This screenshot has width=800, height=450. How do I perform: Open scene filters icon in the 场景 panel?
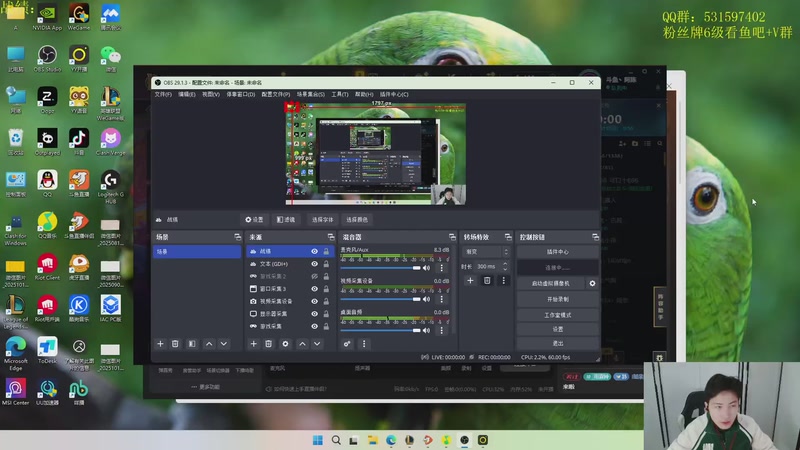[192, 344]
